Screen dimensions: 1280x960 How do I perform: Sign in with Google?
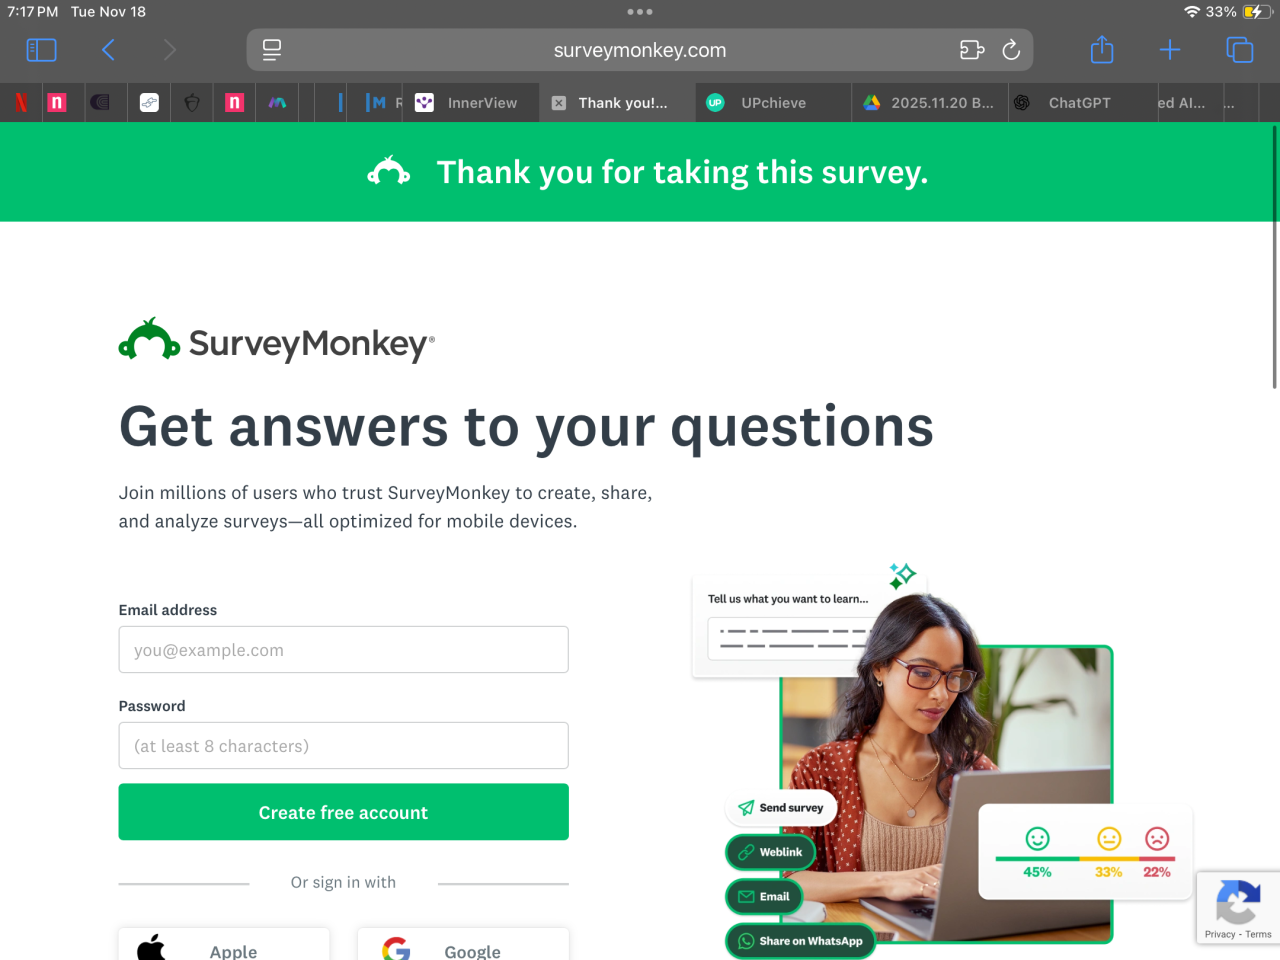pos(464,946)
